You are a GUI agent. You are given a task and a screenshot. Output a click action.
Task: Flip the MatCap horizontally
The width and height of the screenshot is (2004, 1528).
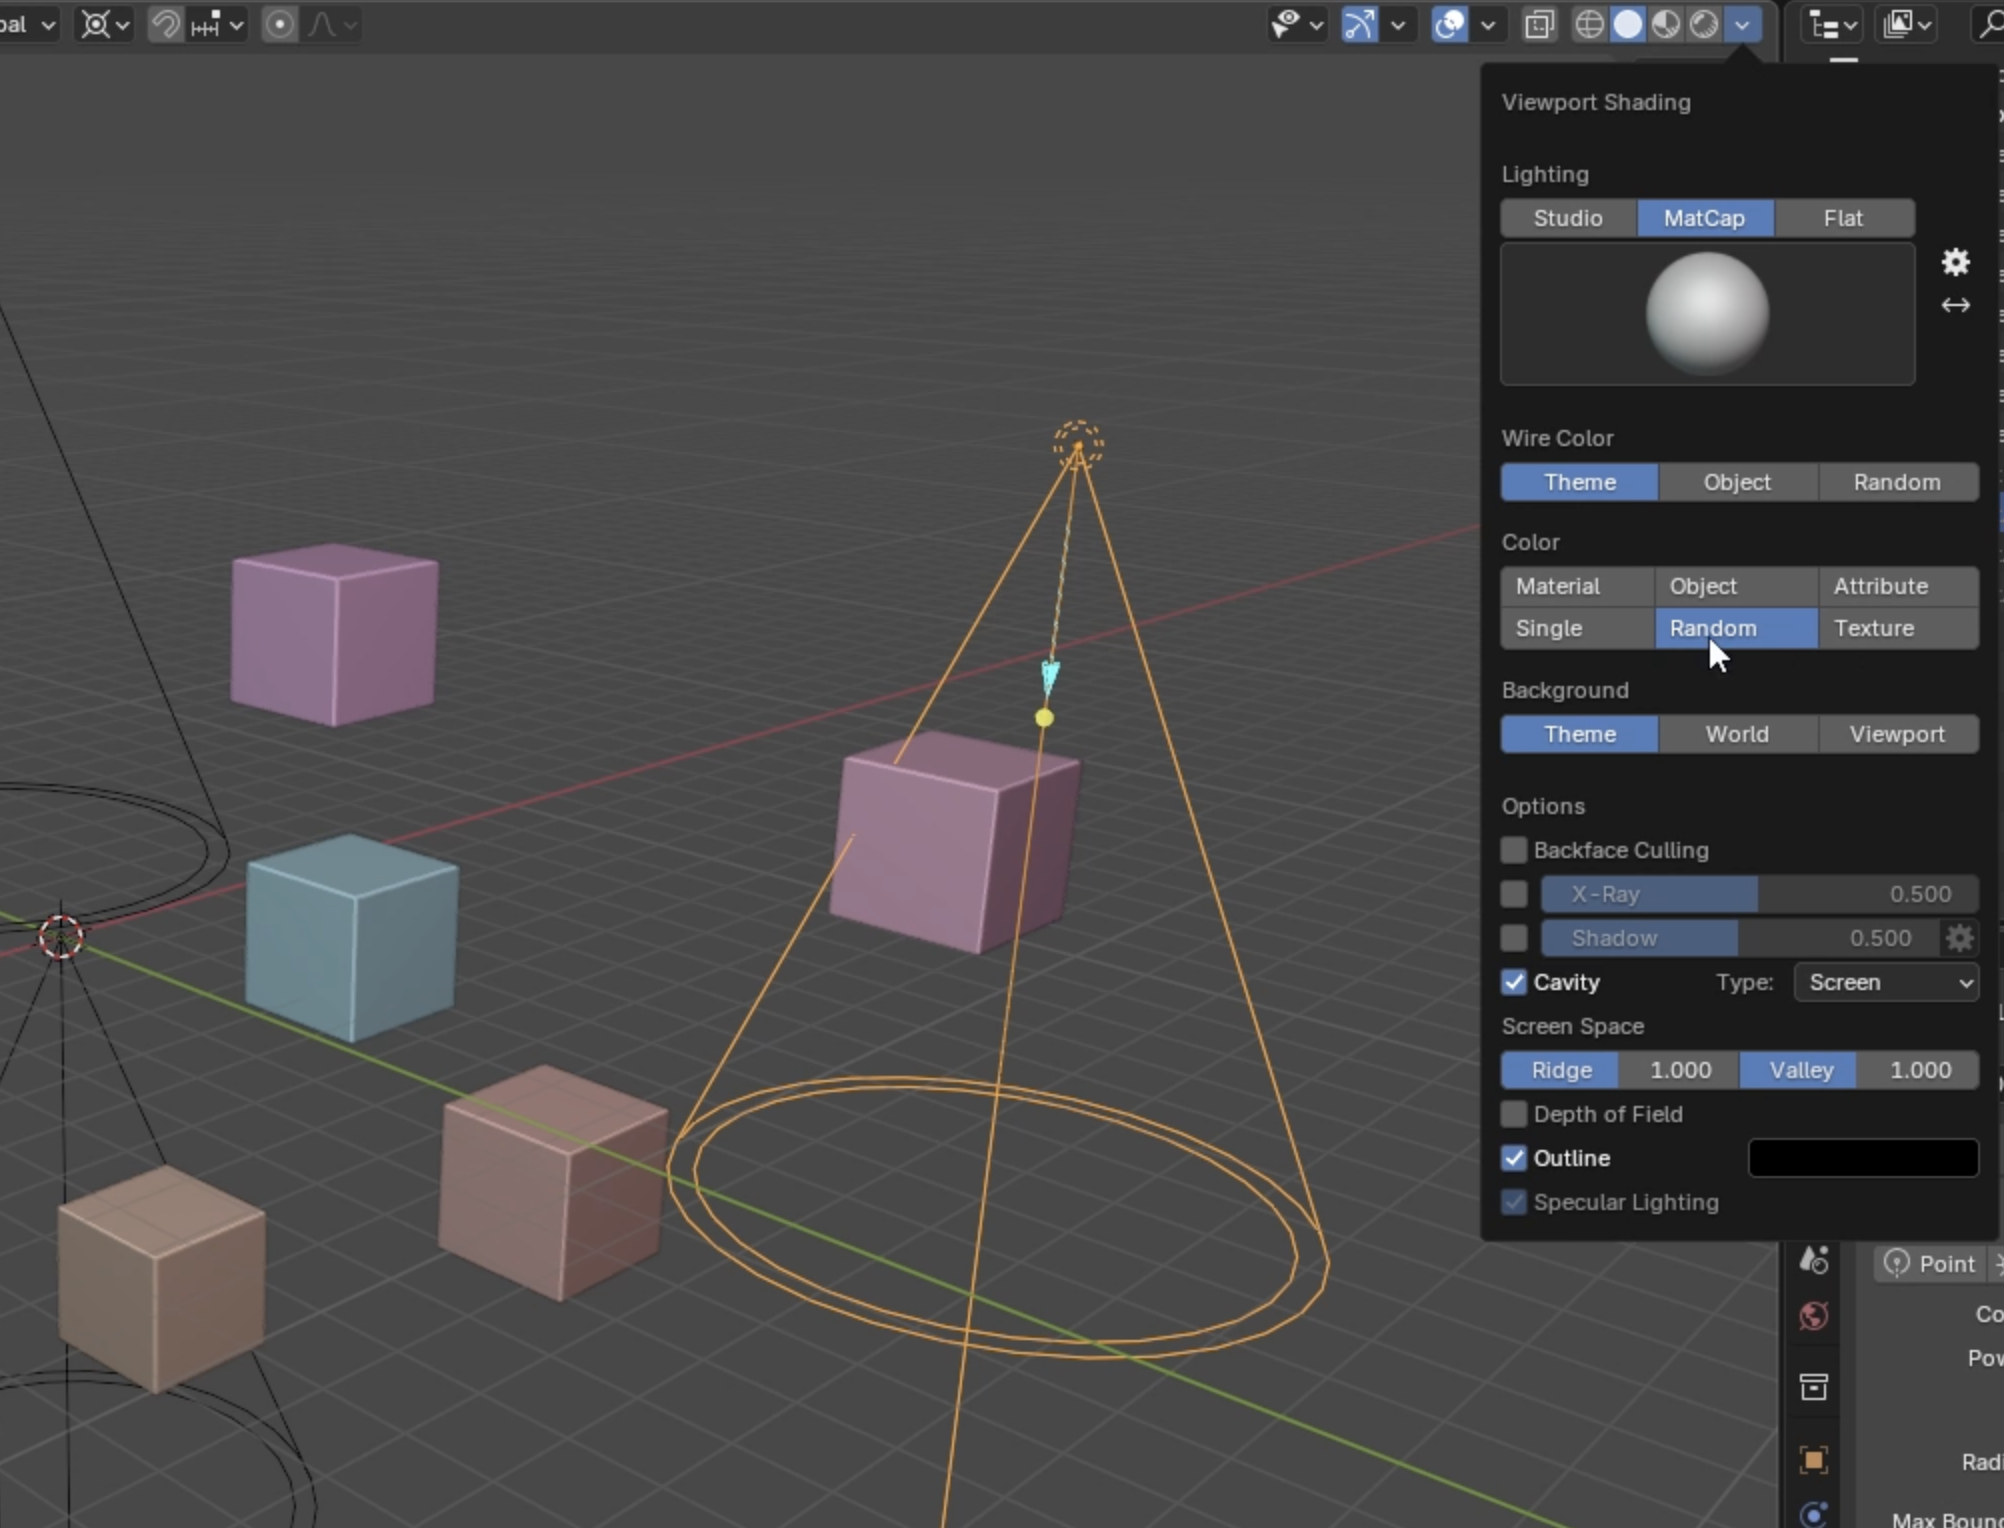coord(1955,305)
